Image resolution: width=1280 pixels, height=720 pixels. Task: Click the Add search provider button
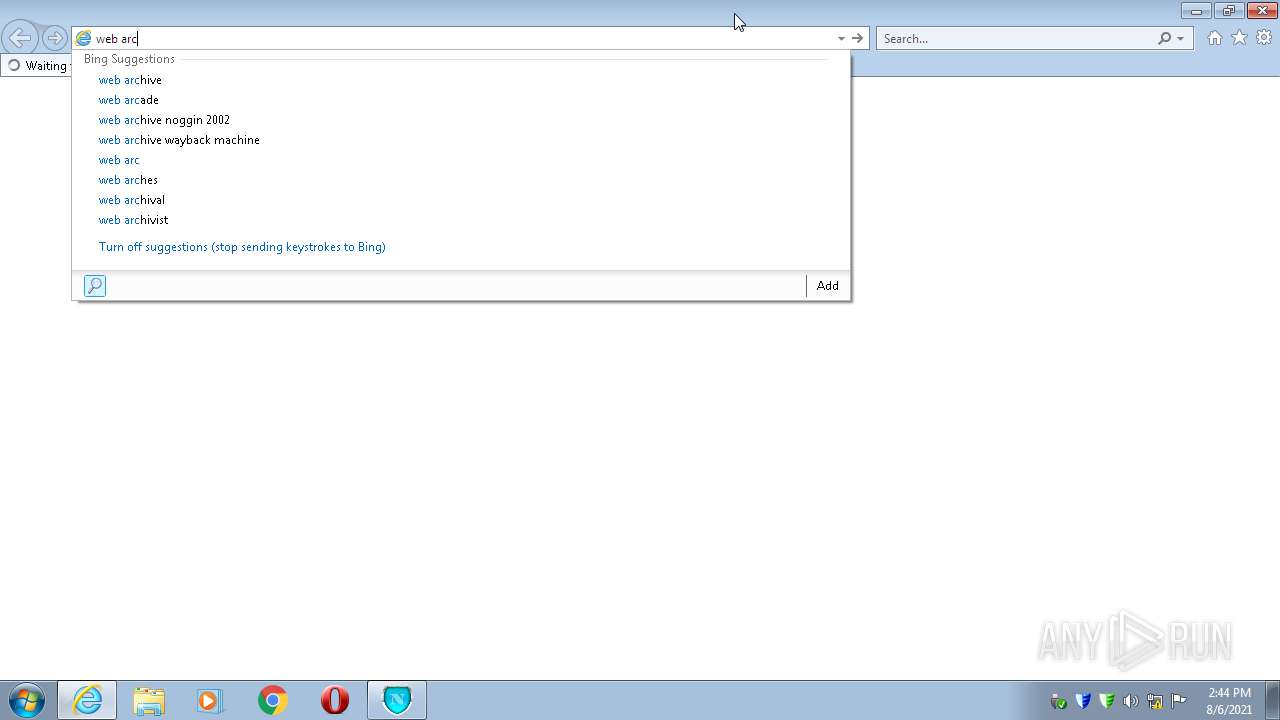pos(827,286)
